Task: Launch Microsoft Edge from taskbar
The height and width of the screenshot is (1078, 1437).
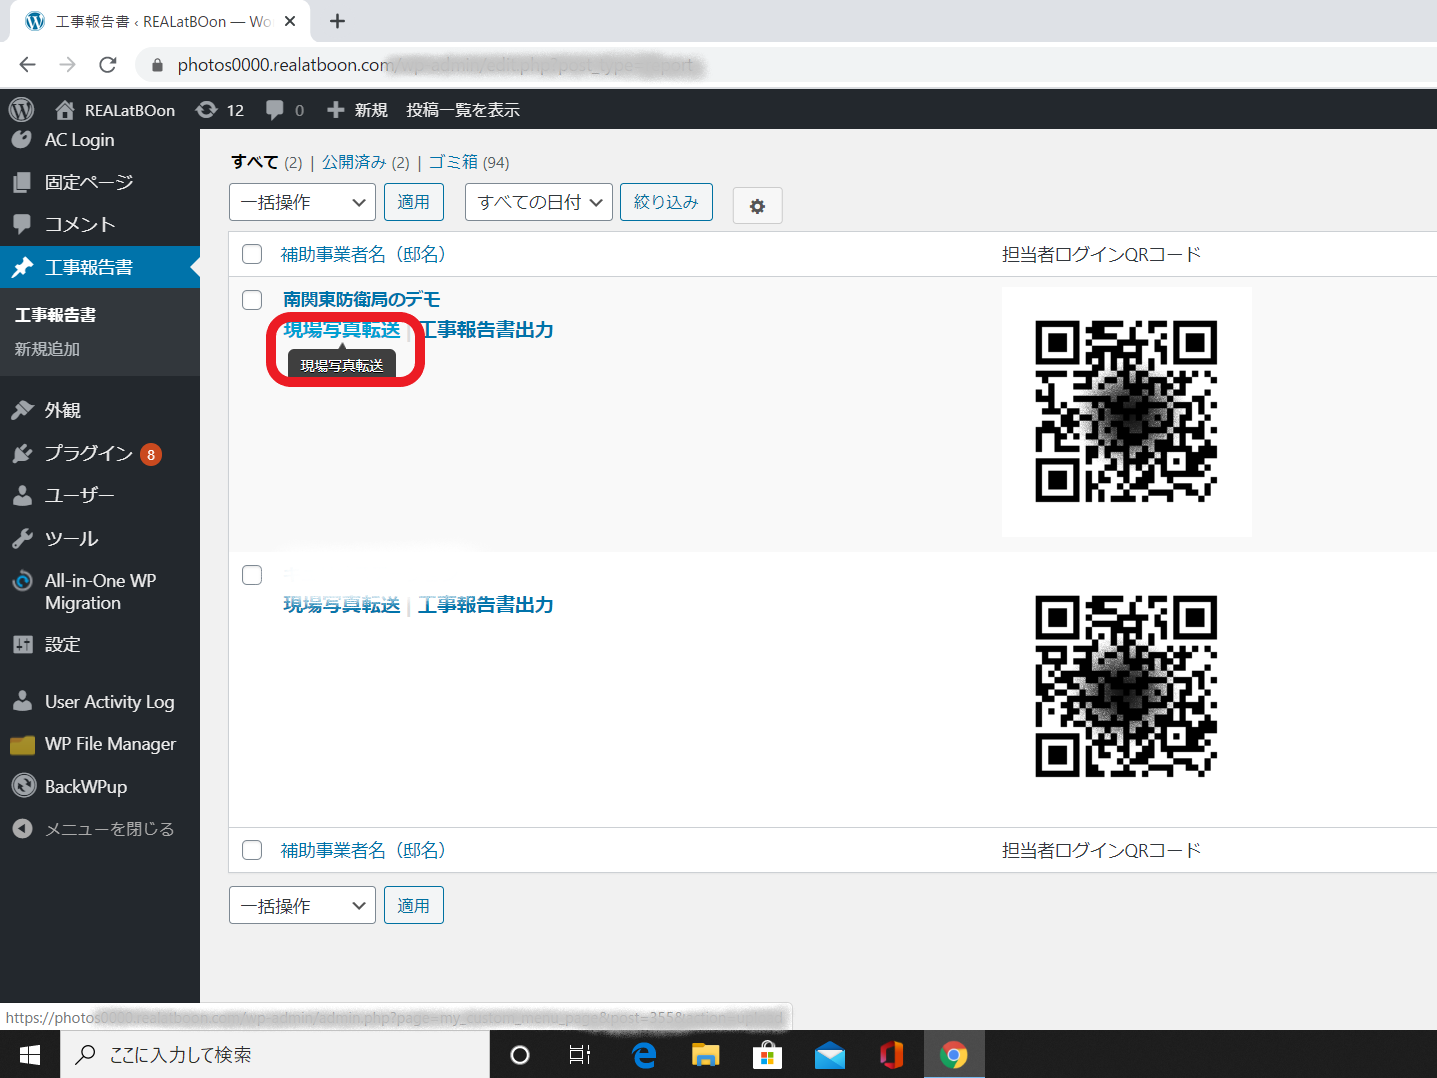Action: [x=644, y=1055]
